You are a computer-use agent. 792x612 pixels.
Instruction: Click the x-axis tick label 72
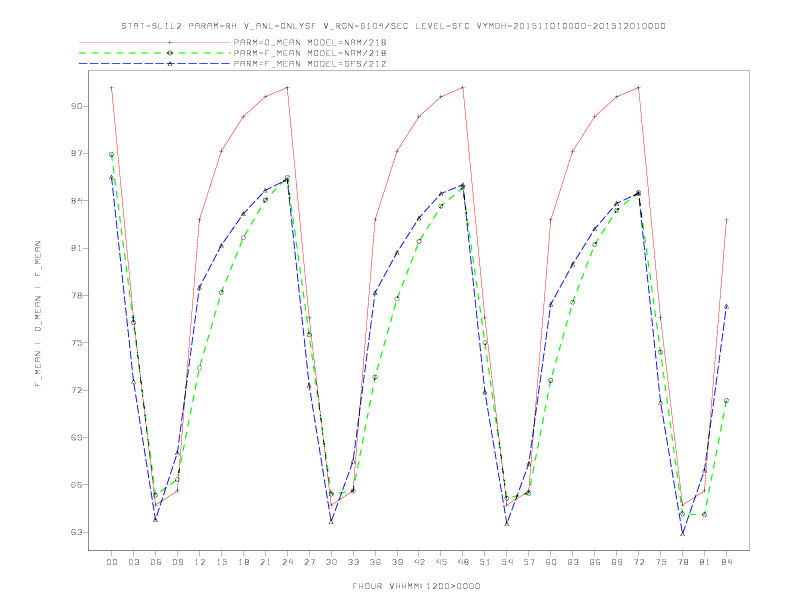(x=638, y=562)
